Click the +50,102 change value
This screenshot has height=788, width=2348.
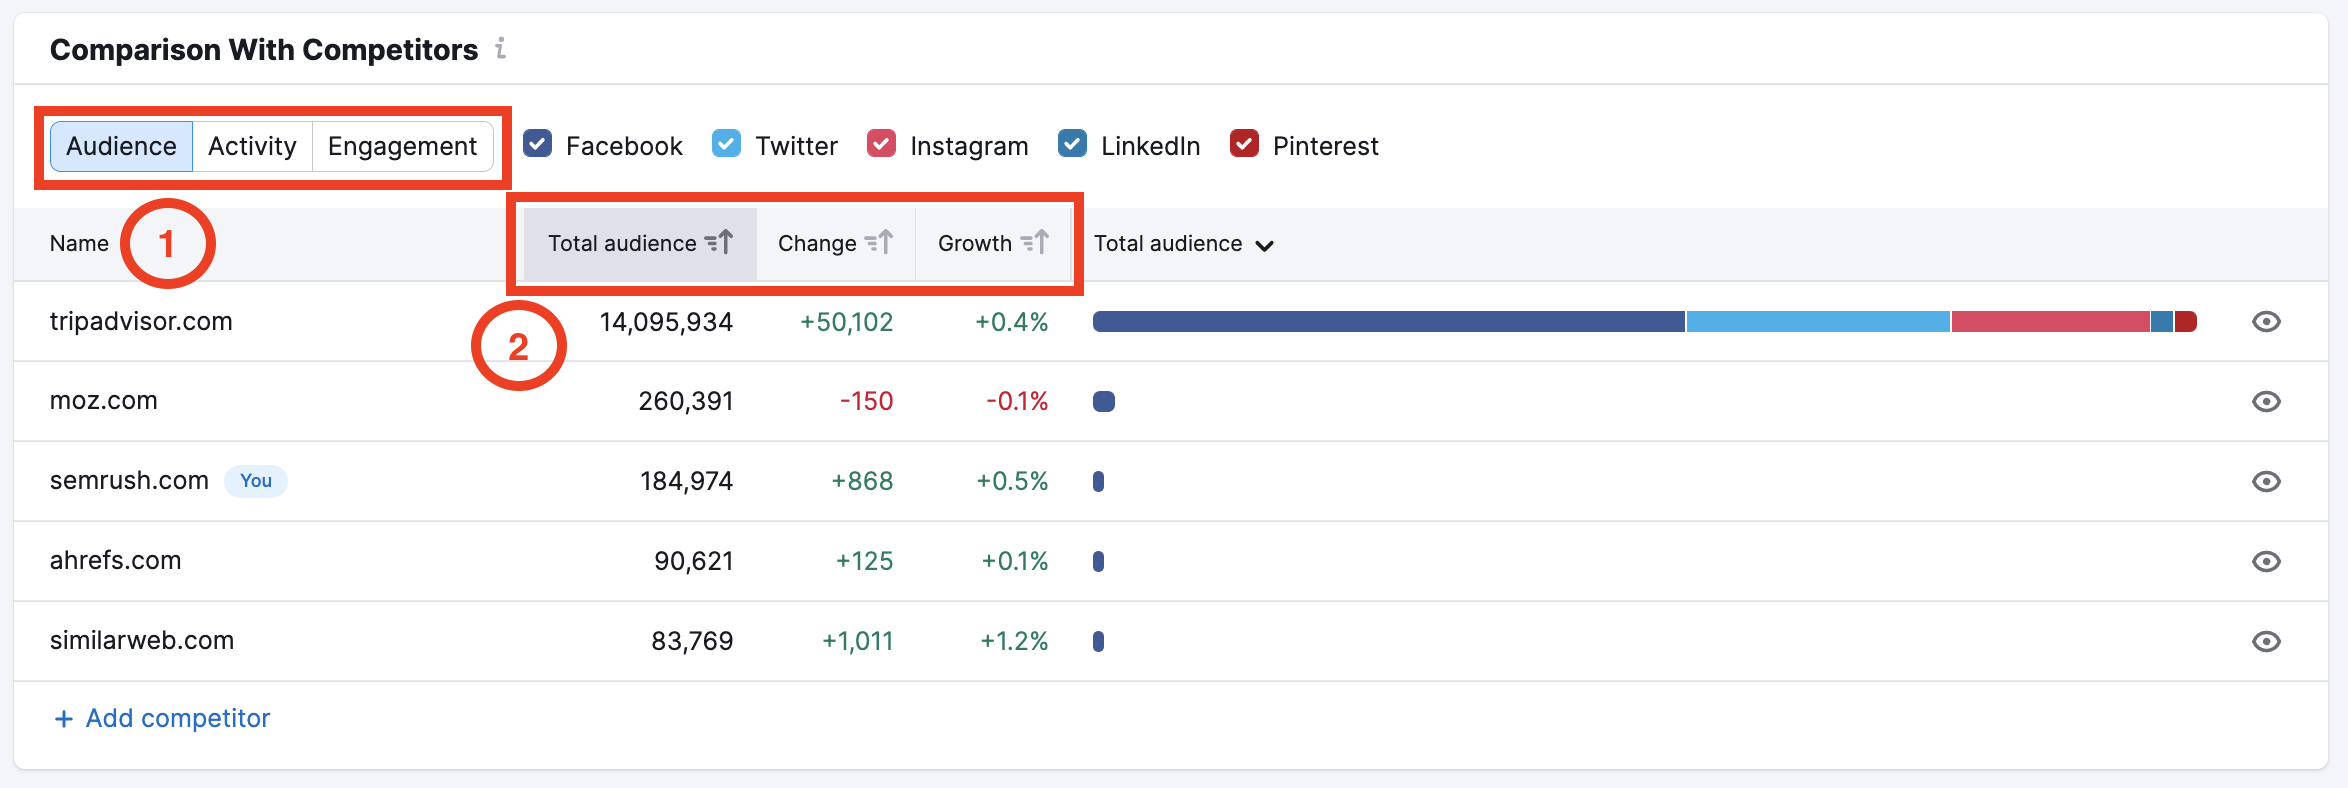847,322
